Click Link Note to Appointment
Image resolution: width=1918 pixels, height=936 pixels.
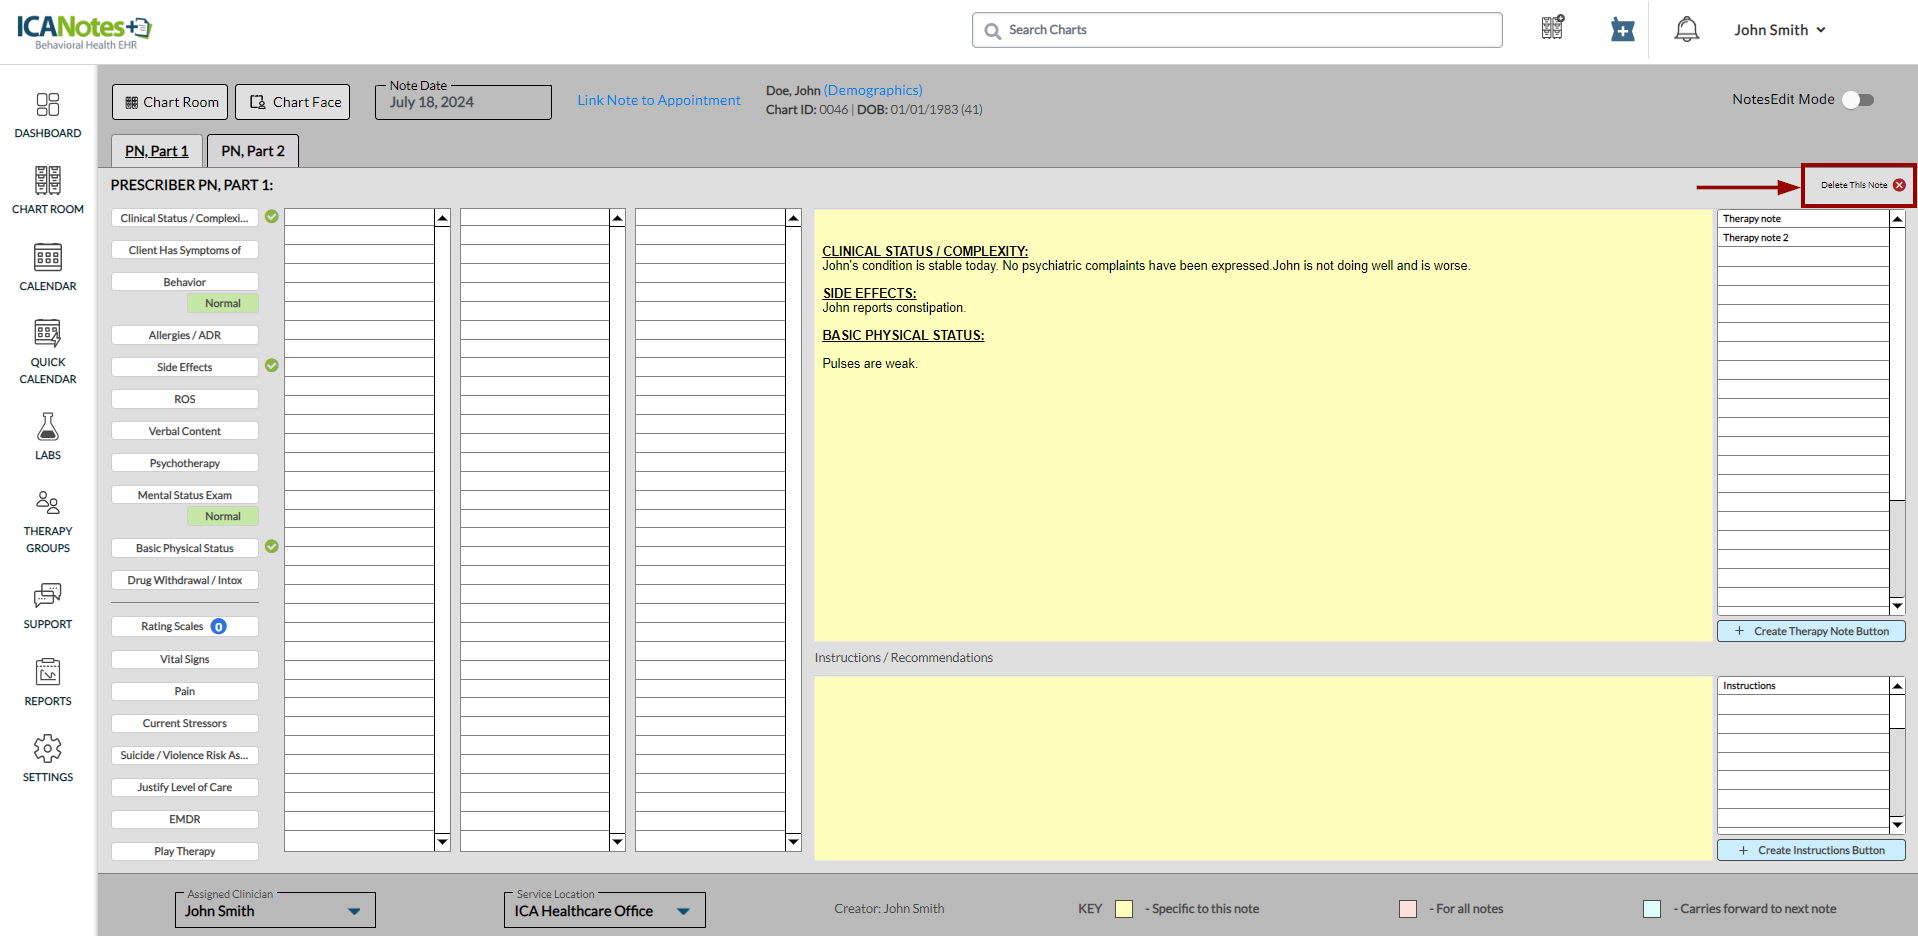[659, 100]
